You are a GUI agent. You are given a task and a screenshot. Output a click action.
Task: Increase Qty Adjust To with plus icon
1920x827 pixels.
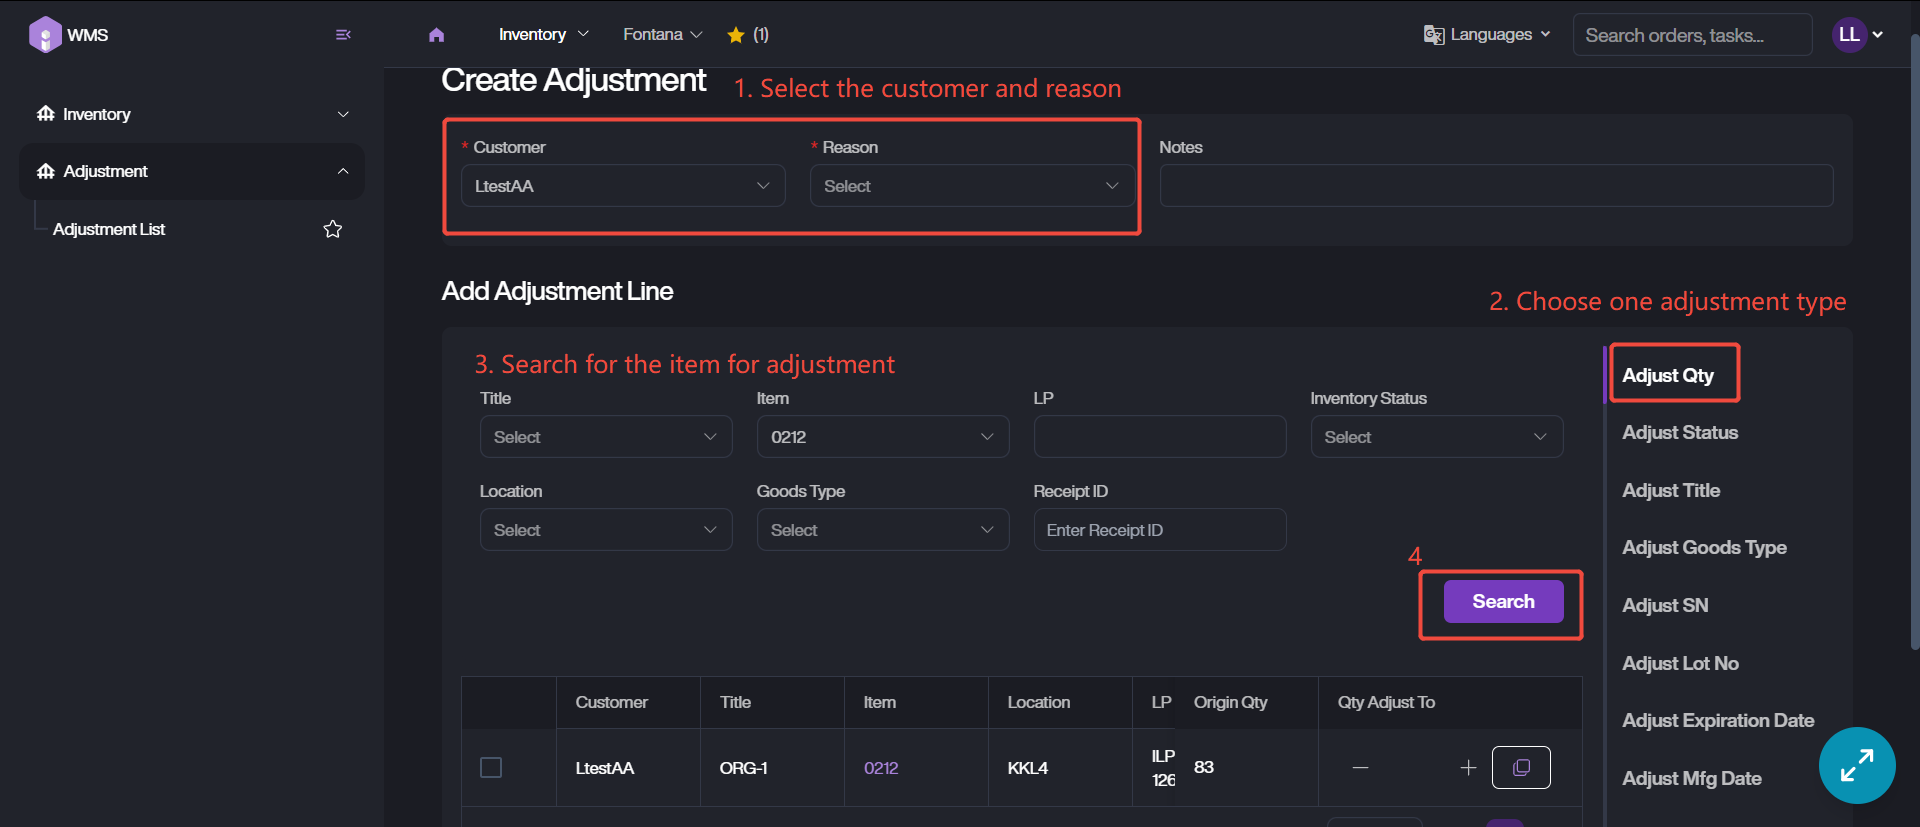coord(1467,767)
